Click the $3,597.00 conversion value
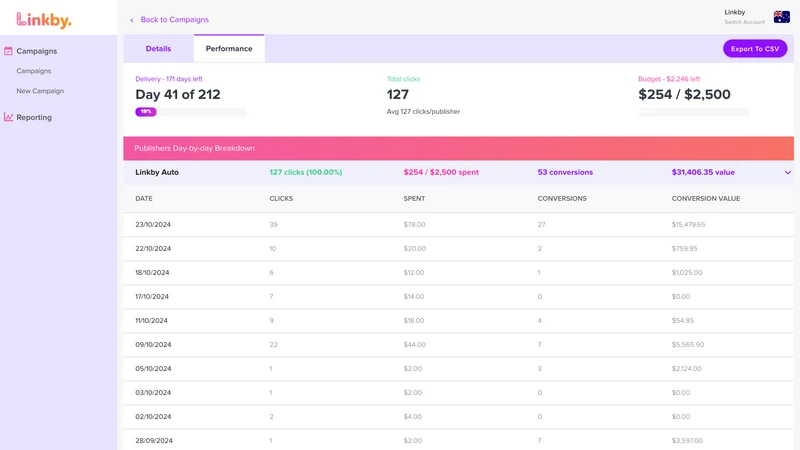Image resolution: width=800 pixels, height=450 pixels. pyautogui.click(x=687, y=440)
